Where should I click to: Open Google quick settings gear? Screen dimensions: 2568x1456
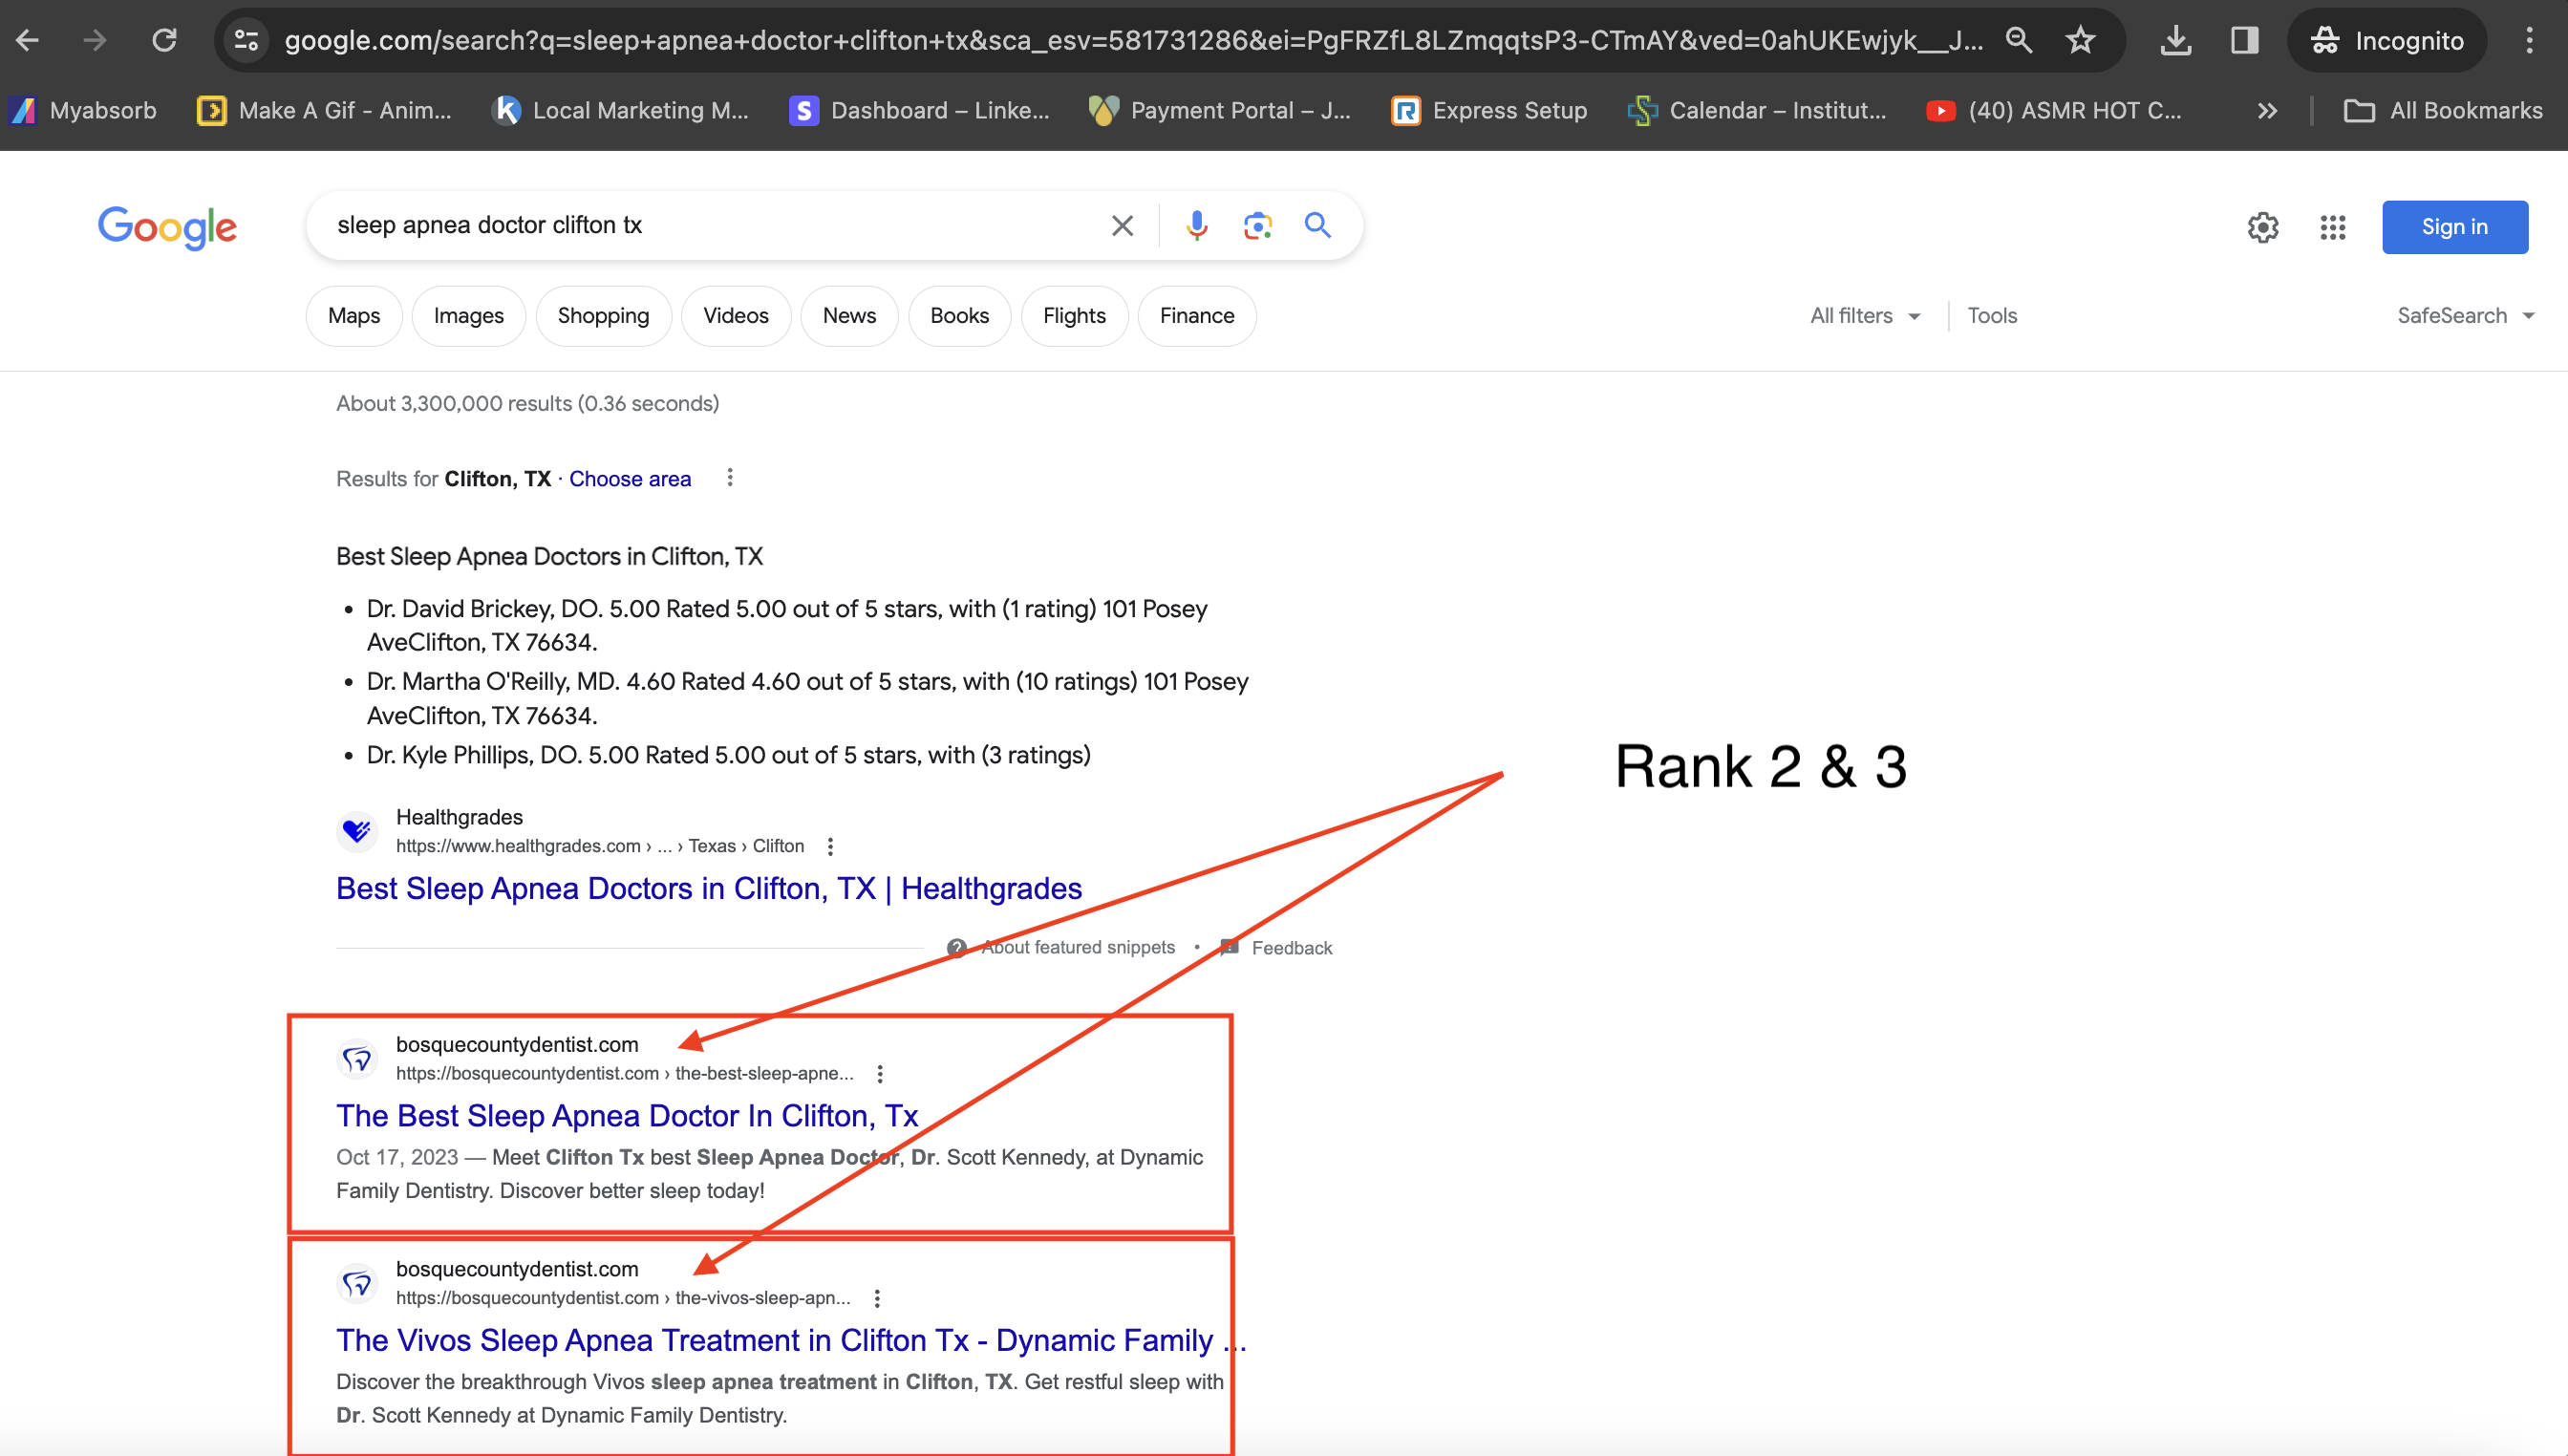tap(2263, 227)
